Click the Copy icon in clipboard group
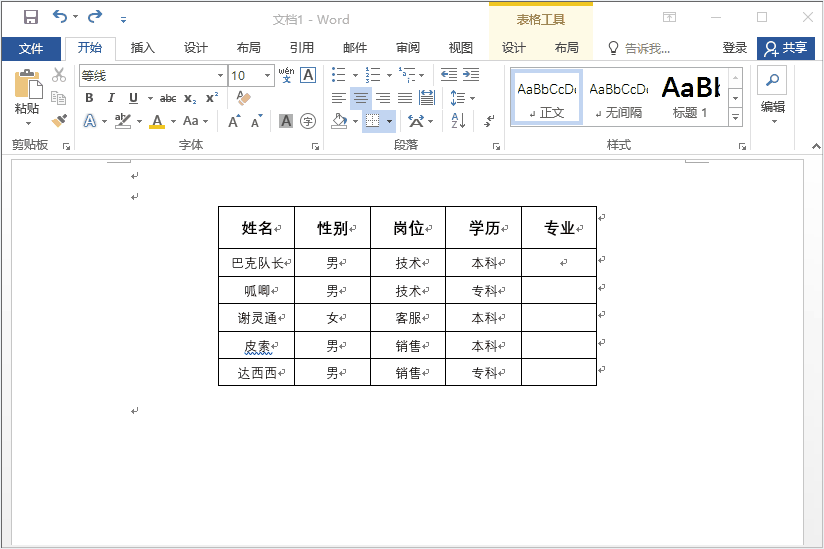This screenshot has width=824, height=549. [59, 98]
